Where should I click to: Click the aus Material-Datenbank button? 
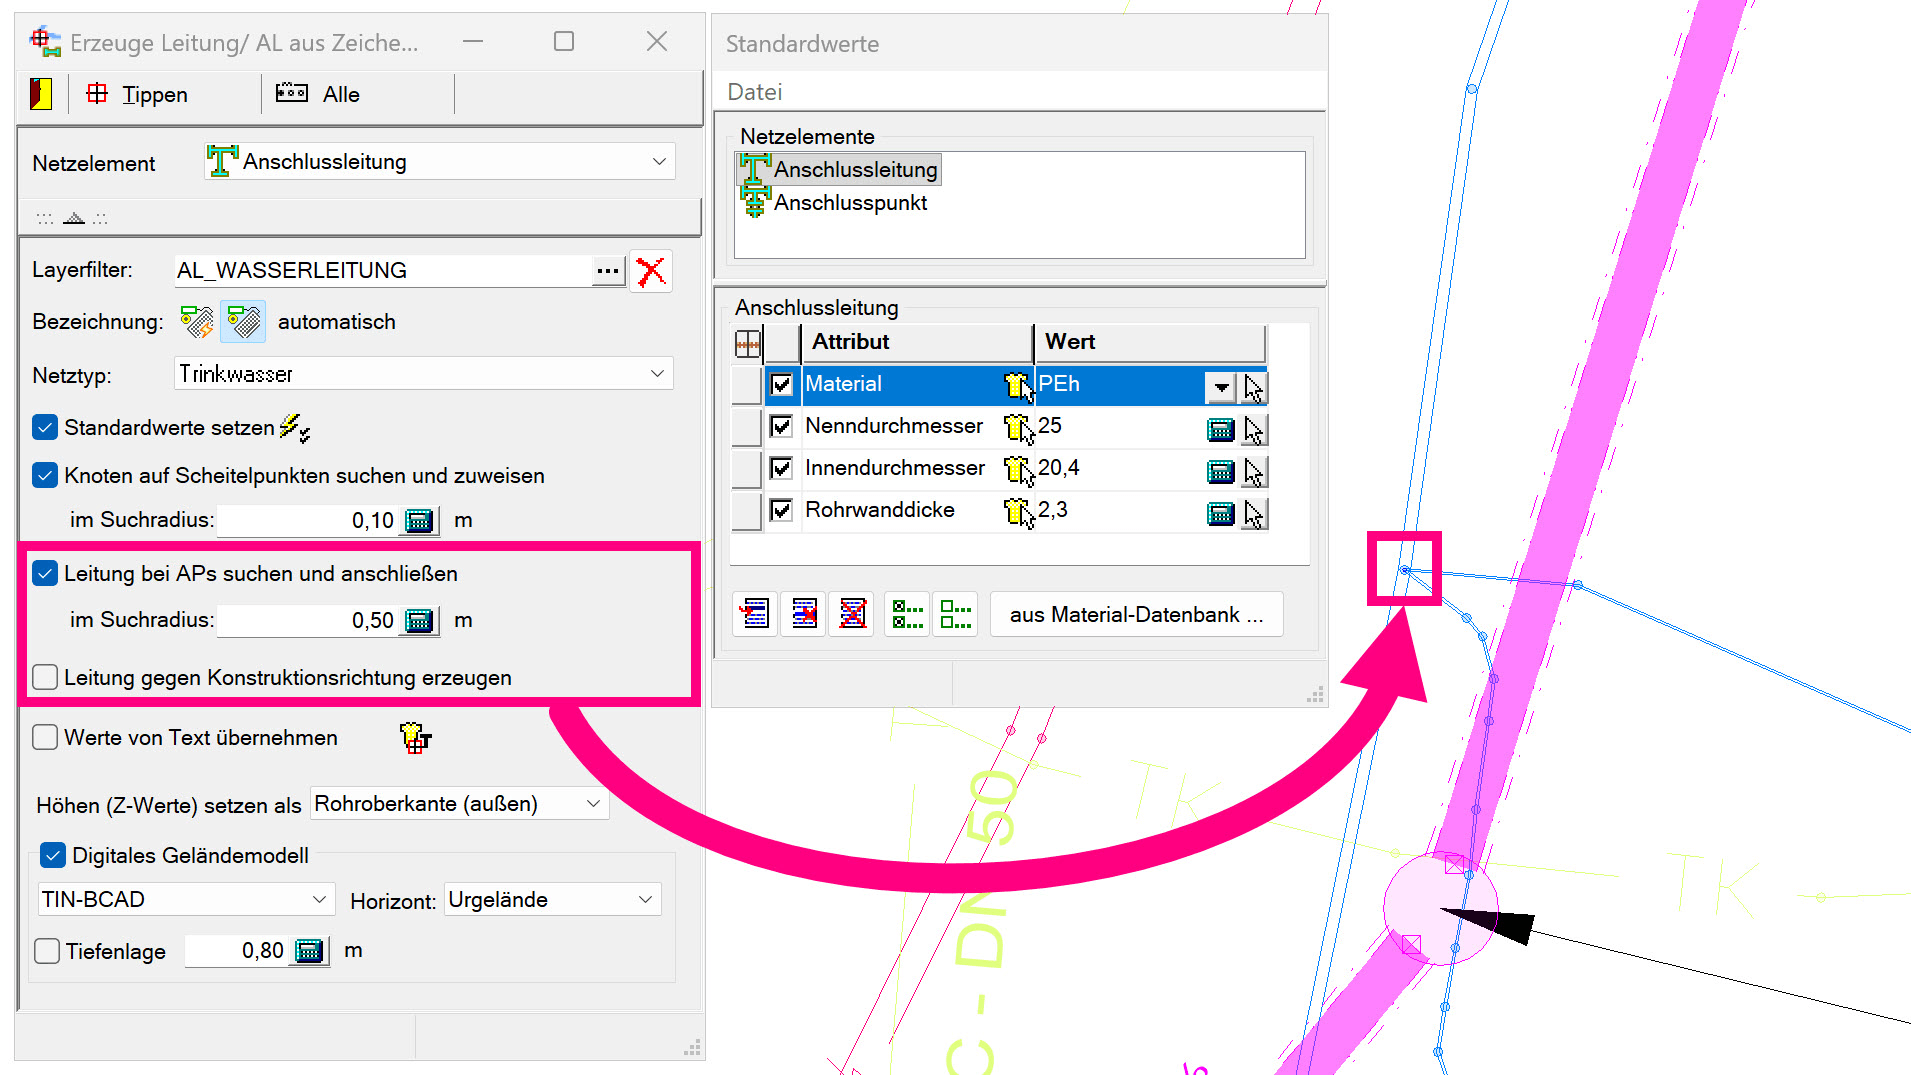click(x=1136, y=615)
